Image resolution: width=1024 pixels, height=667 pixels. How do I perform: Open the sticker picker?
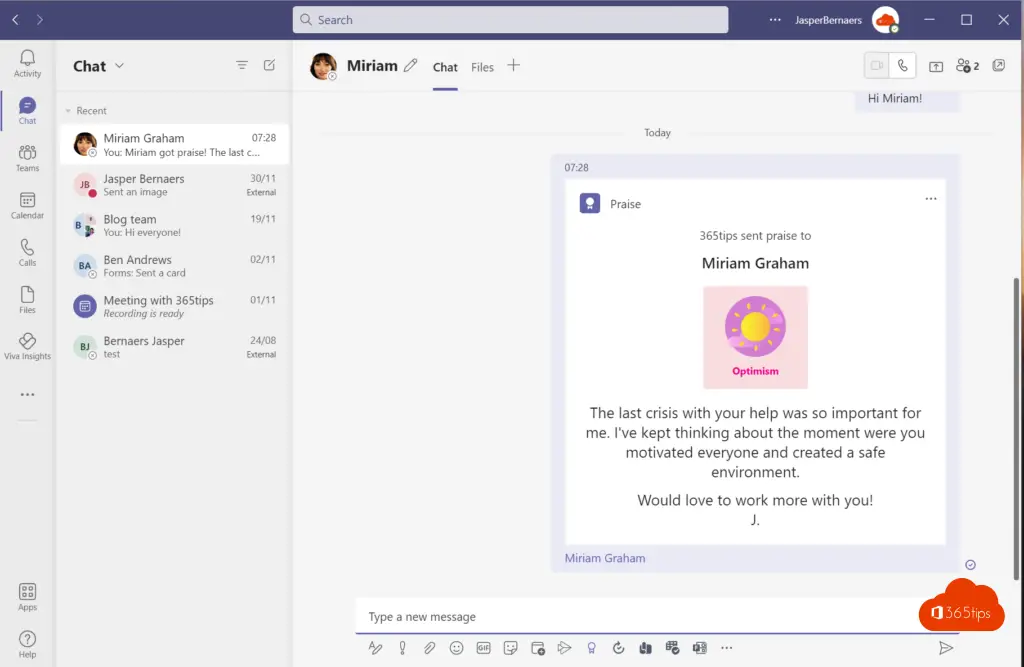click(511, 648)
